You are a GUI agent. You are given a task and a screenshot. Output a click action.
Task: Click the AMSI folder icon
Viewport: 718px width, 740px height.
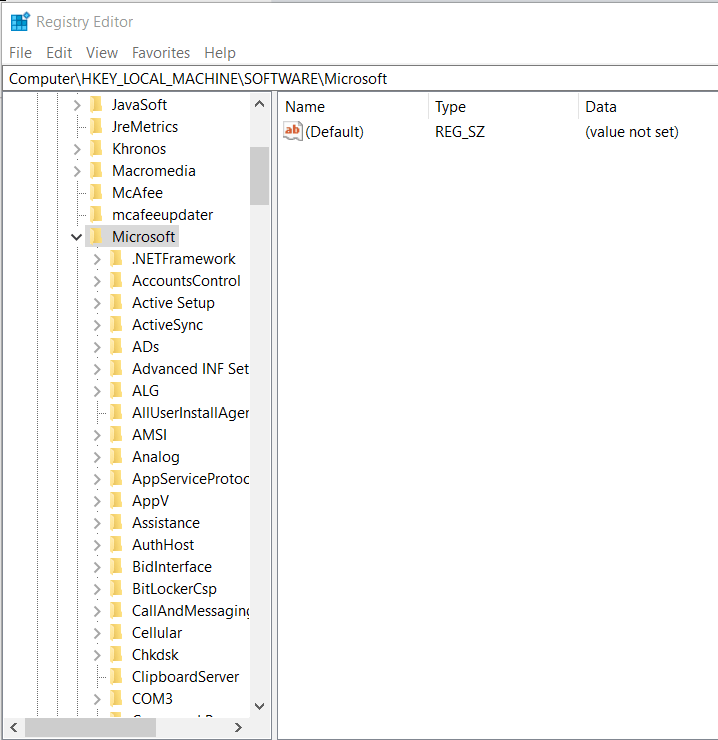click(117, 435)
